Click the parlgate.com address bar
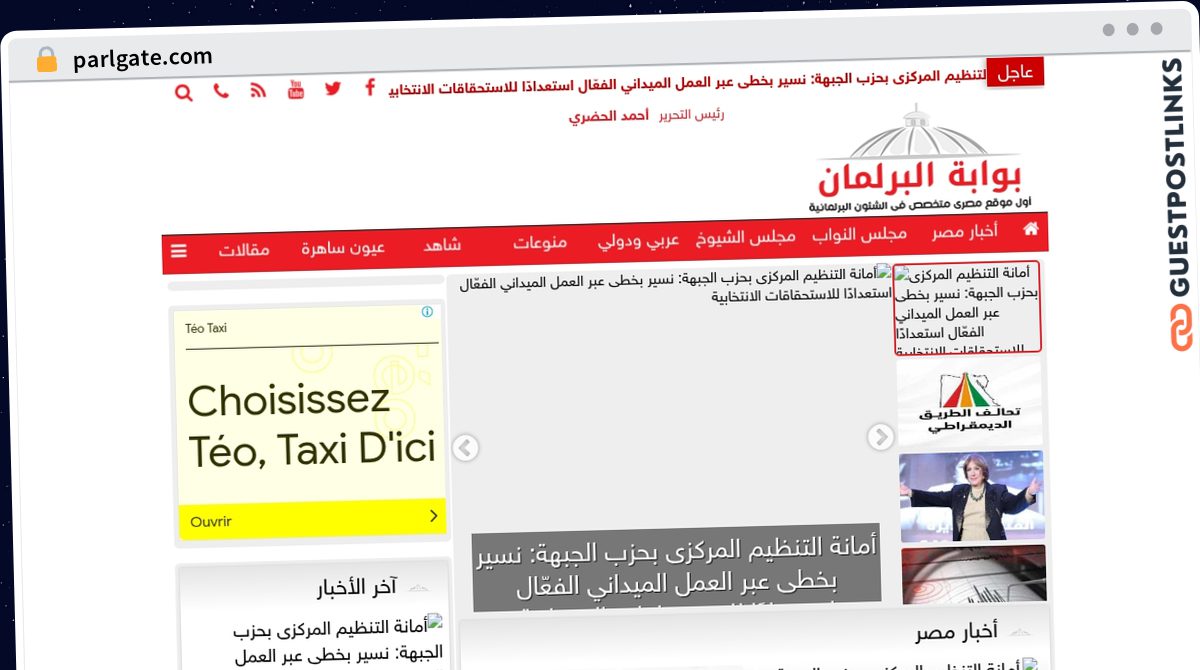 click(143, 59)
